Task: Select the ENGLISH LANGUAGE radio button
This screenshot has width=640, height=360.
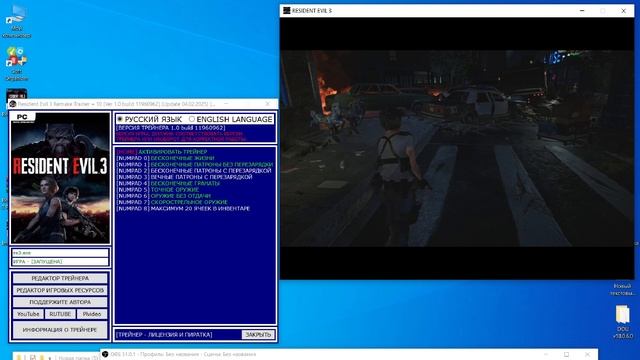Action: [192, 119]
